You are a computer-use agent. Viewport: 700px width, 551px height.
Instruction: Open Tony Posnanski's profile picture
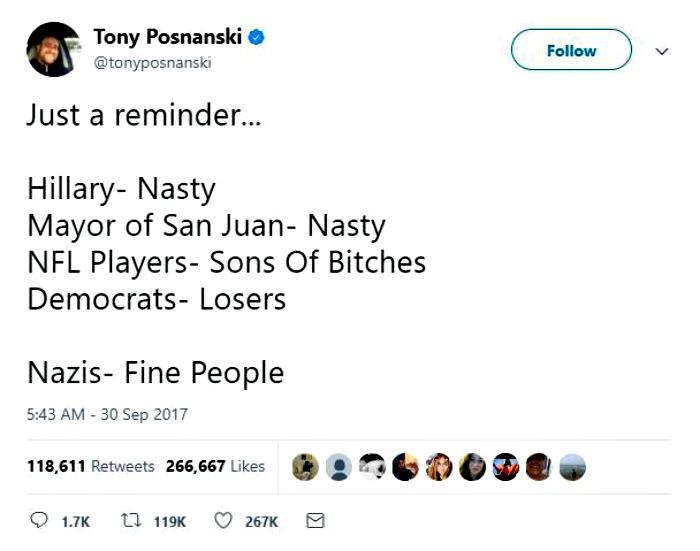tap(54, 49)
